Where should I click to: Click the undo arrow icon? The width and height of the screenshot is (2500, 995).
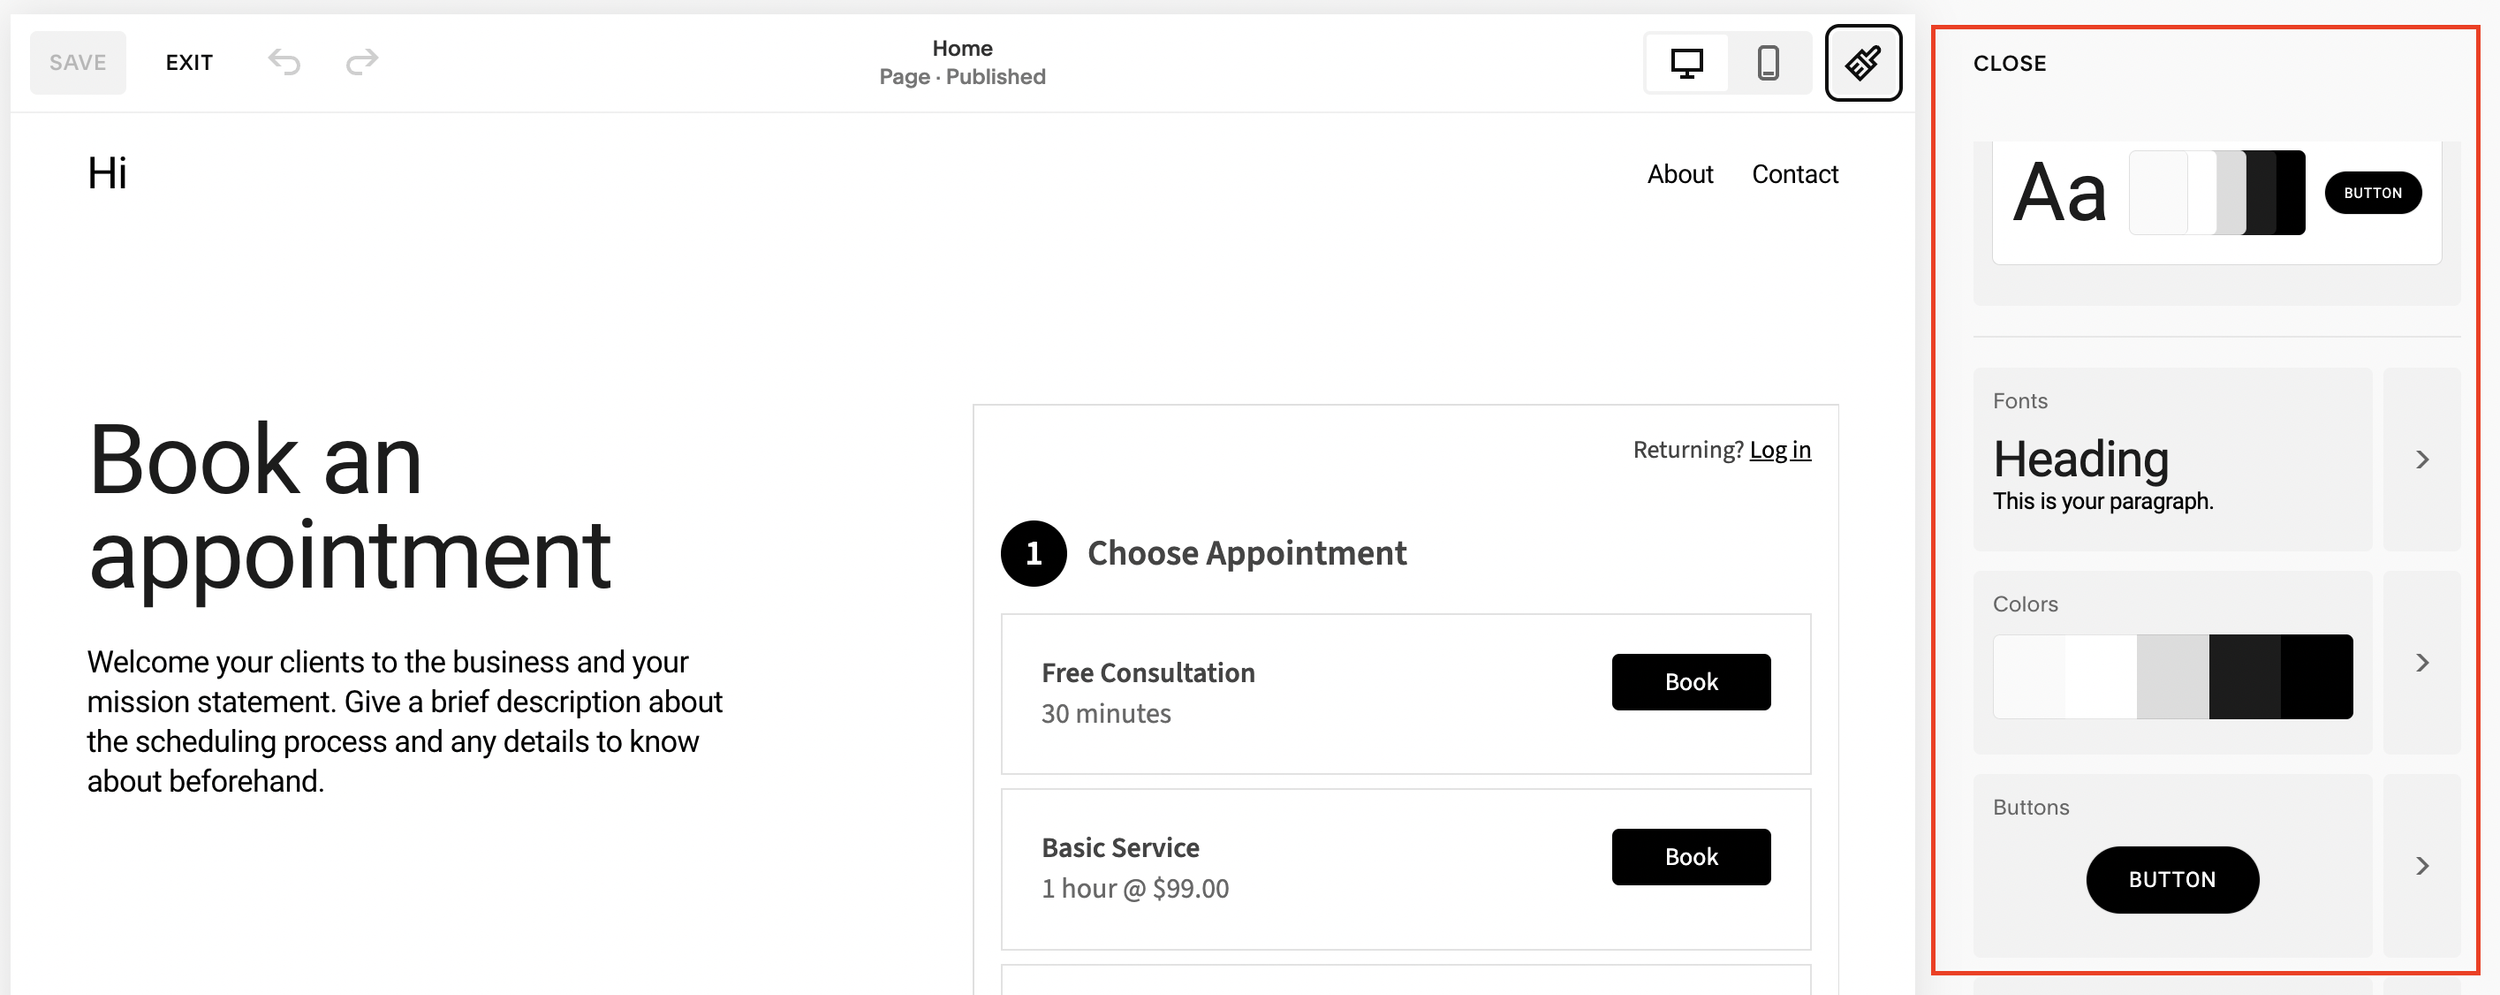coord(285,63)
